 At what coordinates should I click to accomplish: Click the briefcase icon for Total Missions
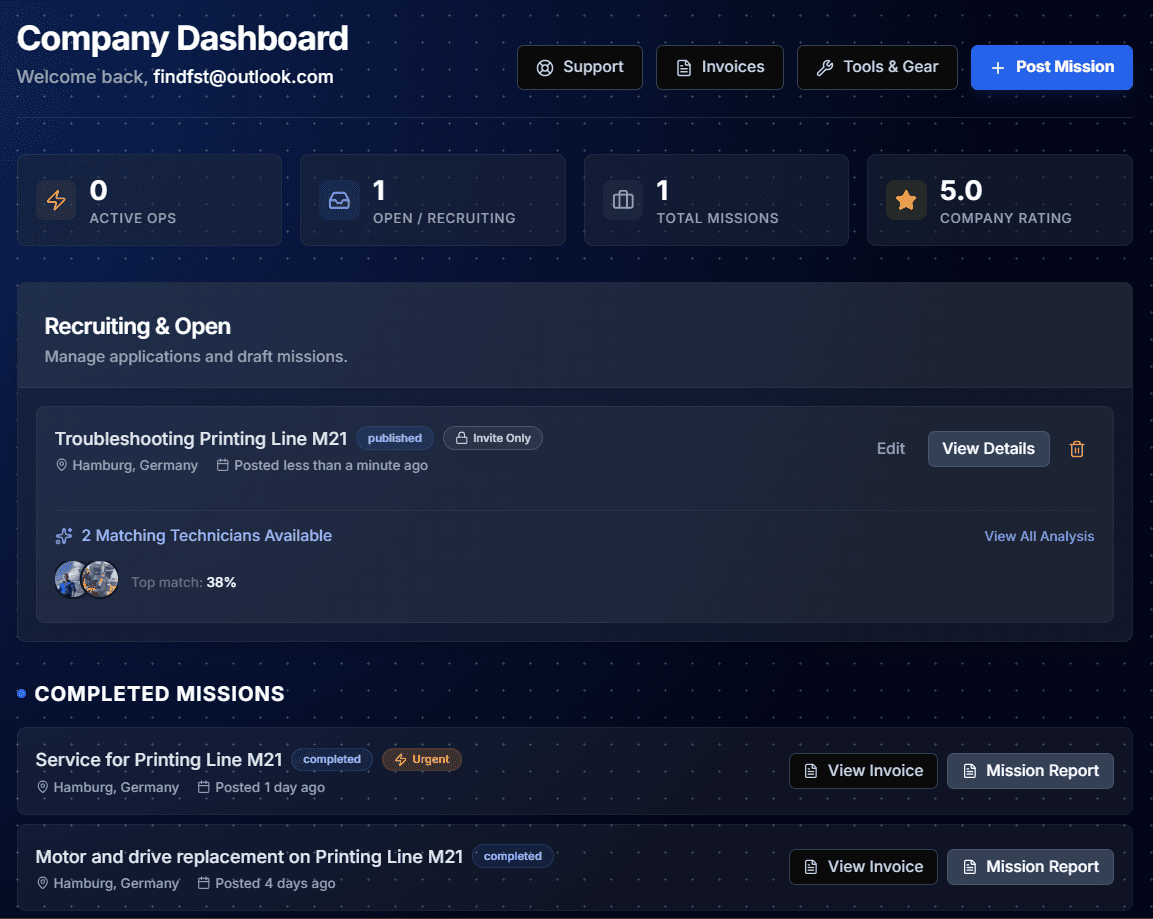point(623,200)
